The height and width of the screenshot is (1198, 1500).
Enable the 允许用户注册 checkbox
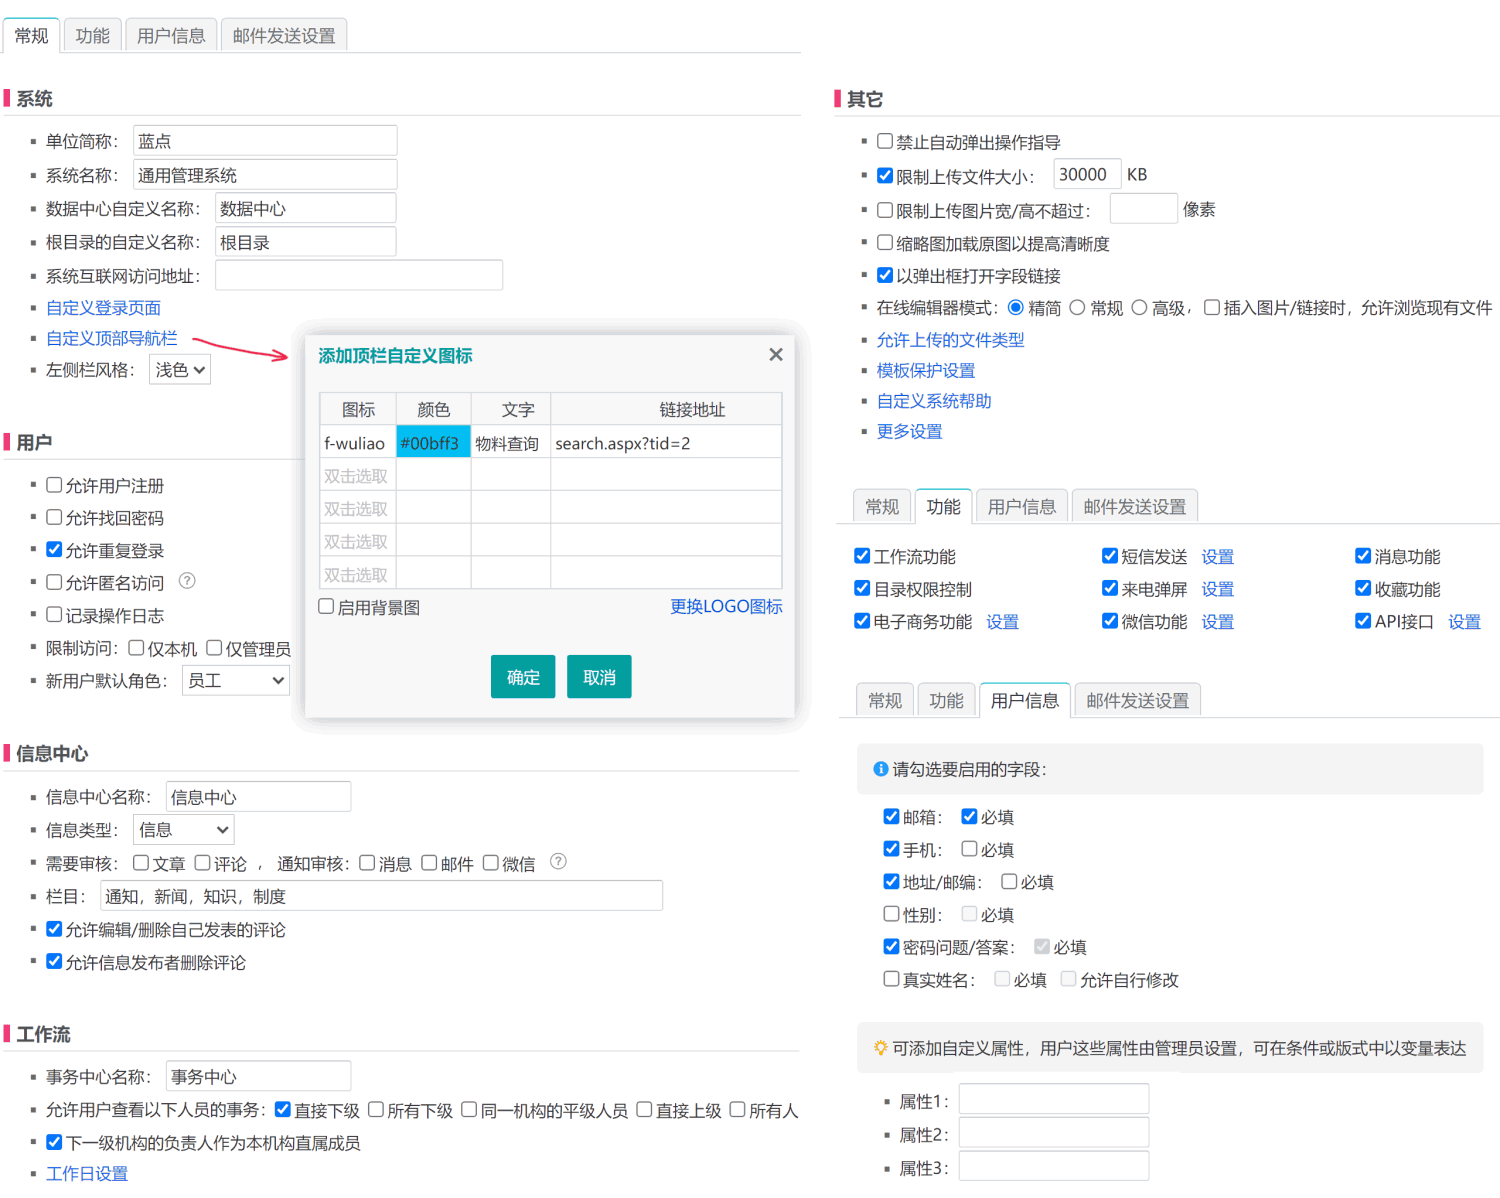click(54, 484)
